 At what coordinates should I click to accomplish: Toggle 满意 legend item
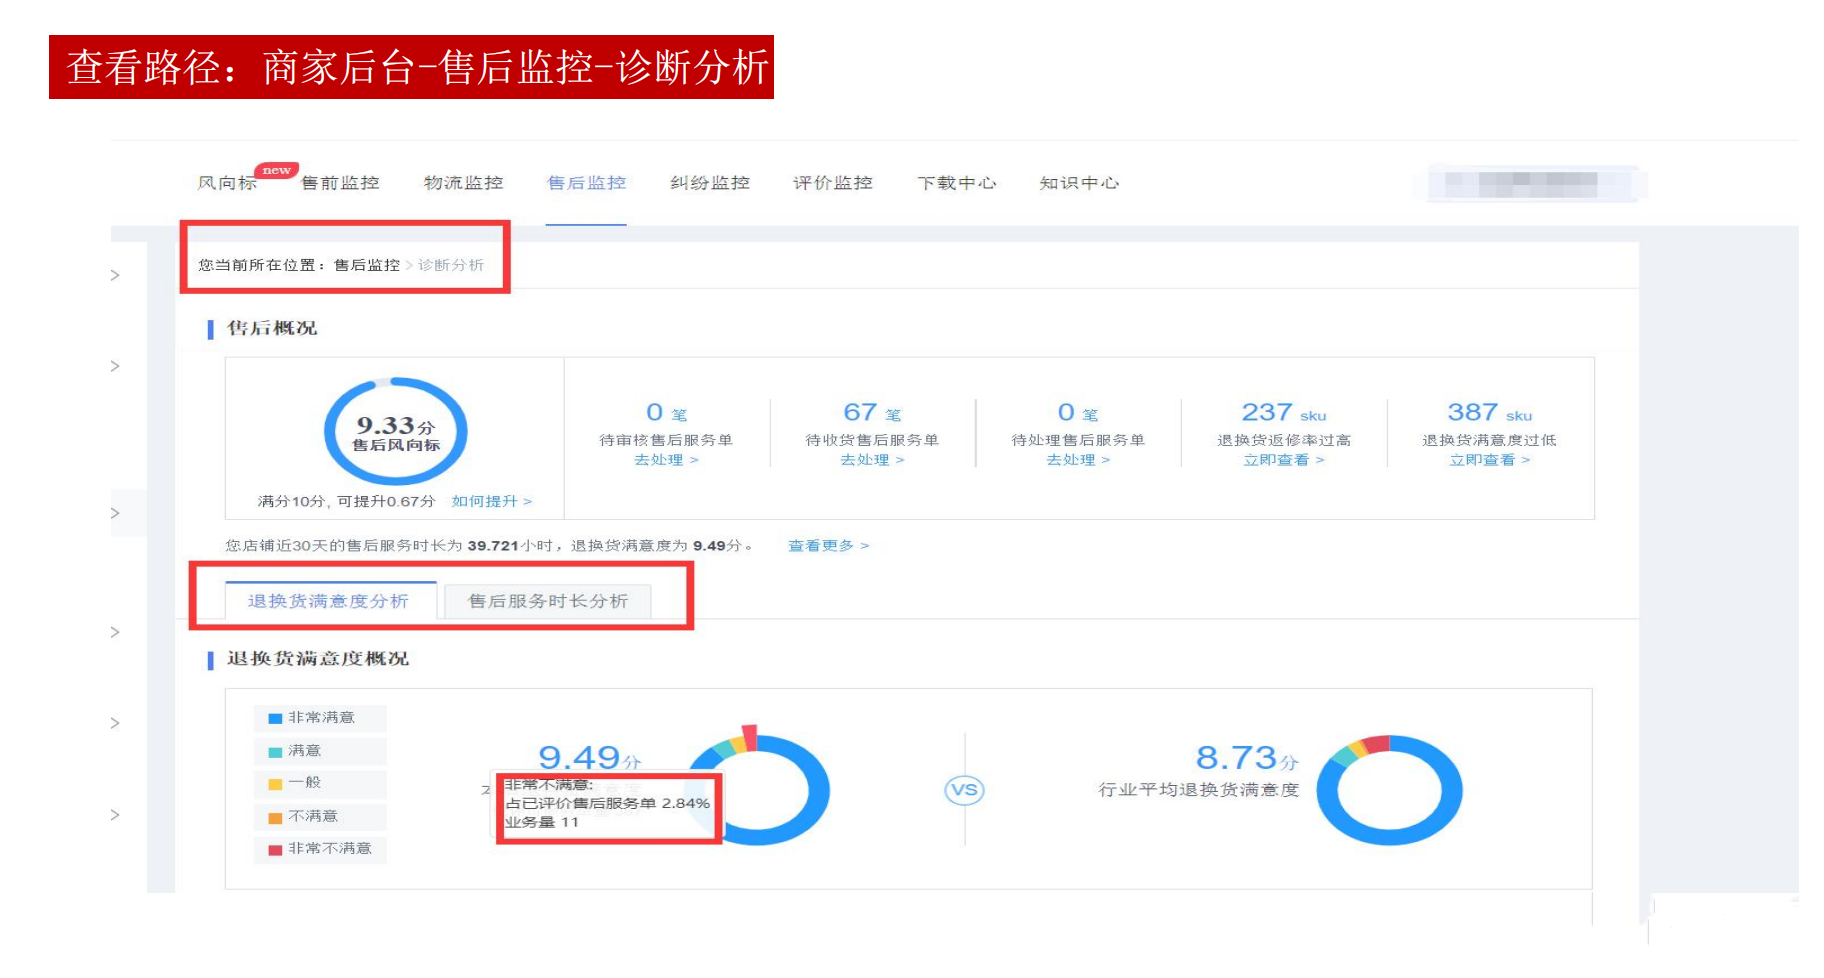320,751
